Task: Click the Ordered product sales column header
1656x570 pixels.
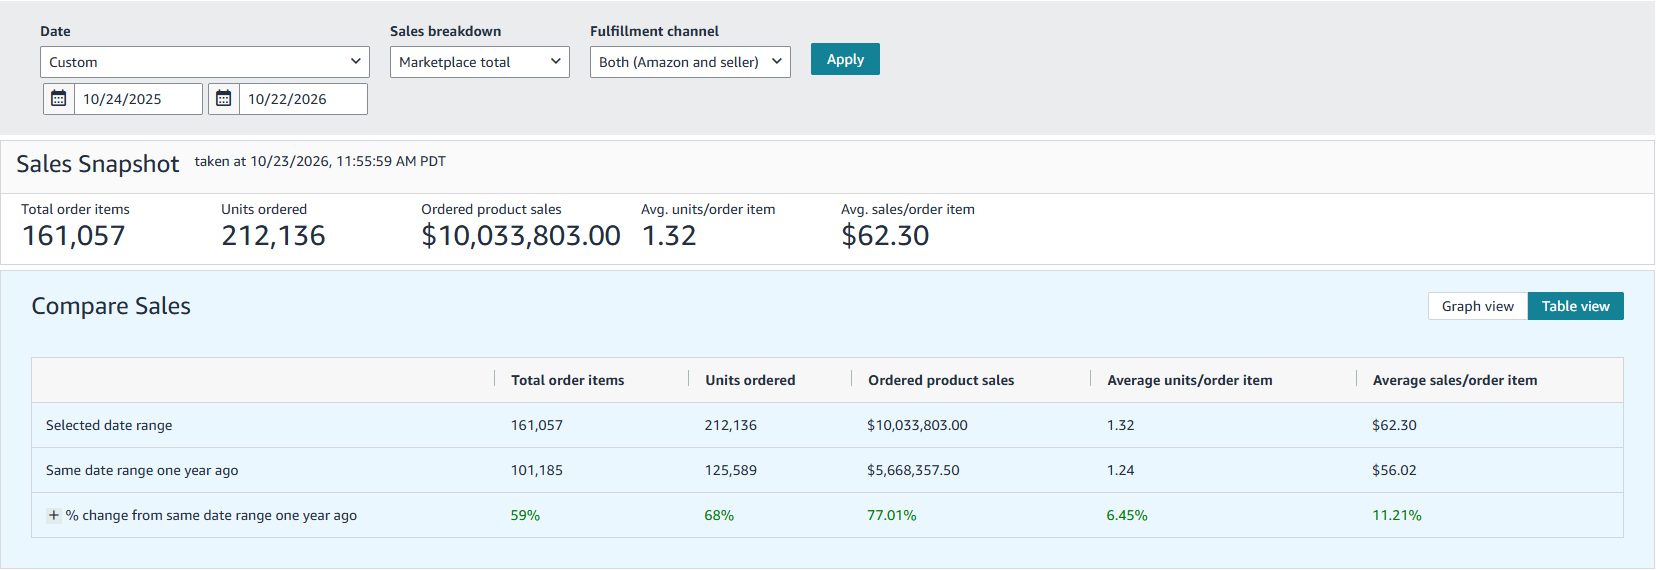Action: pyautogui.click(x=941, y=380)
